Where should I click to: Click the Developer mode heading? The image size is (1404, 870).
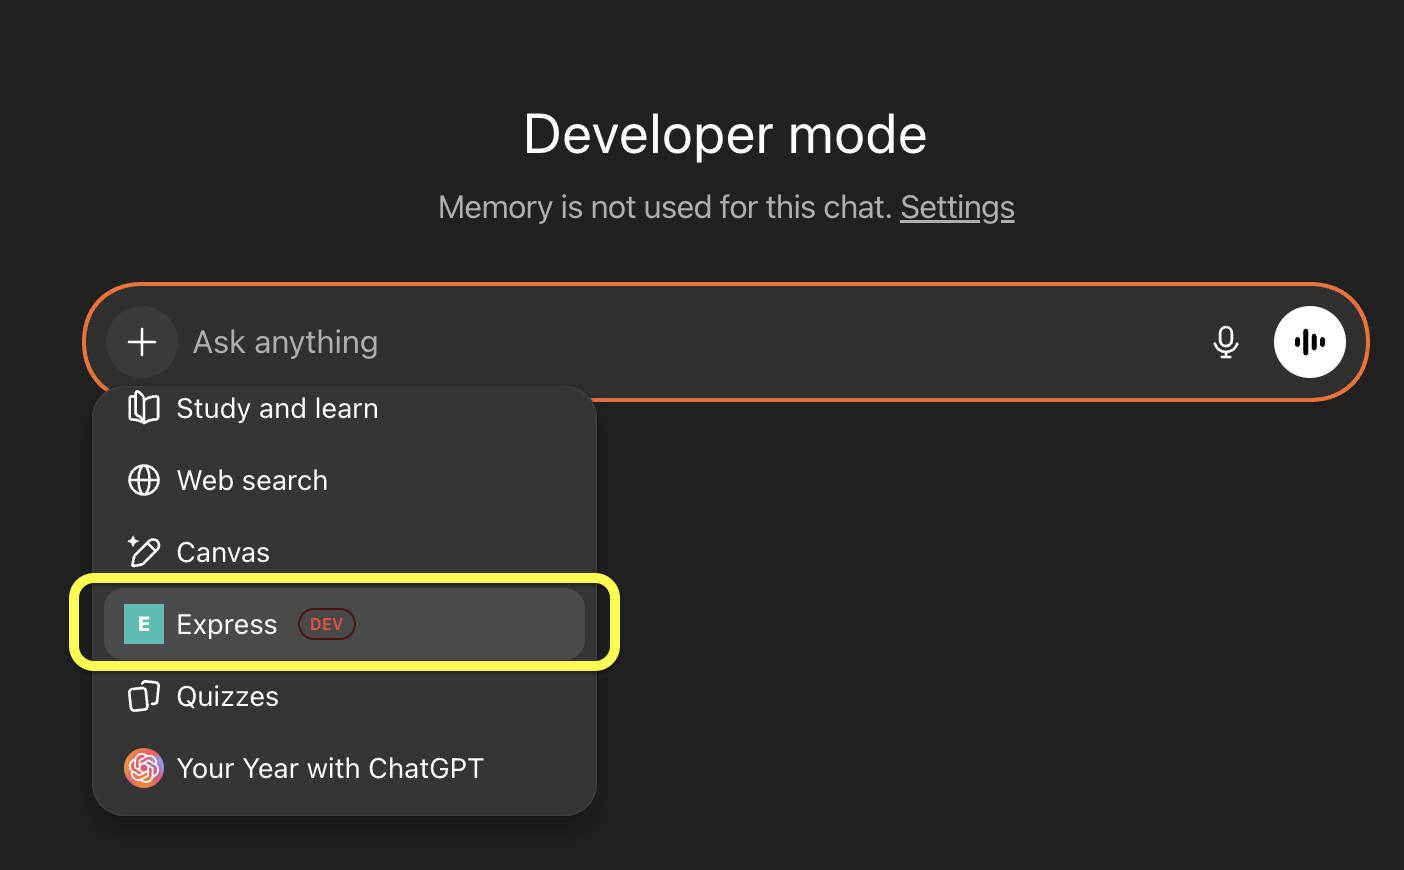[x=725, y=134]
